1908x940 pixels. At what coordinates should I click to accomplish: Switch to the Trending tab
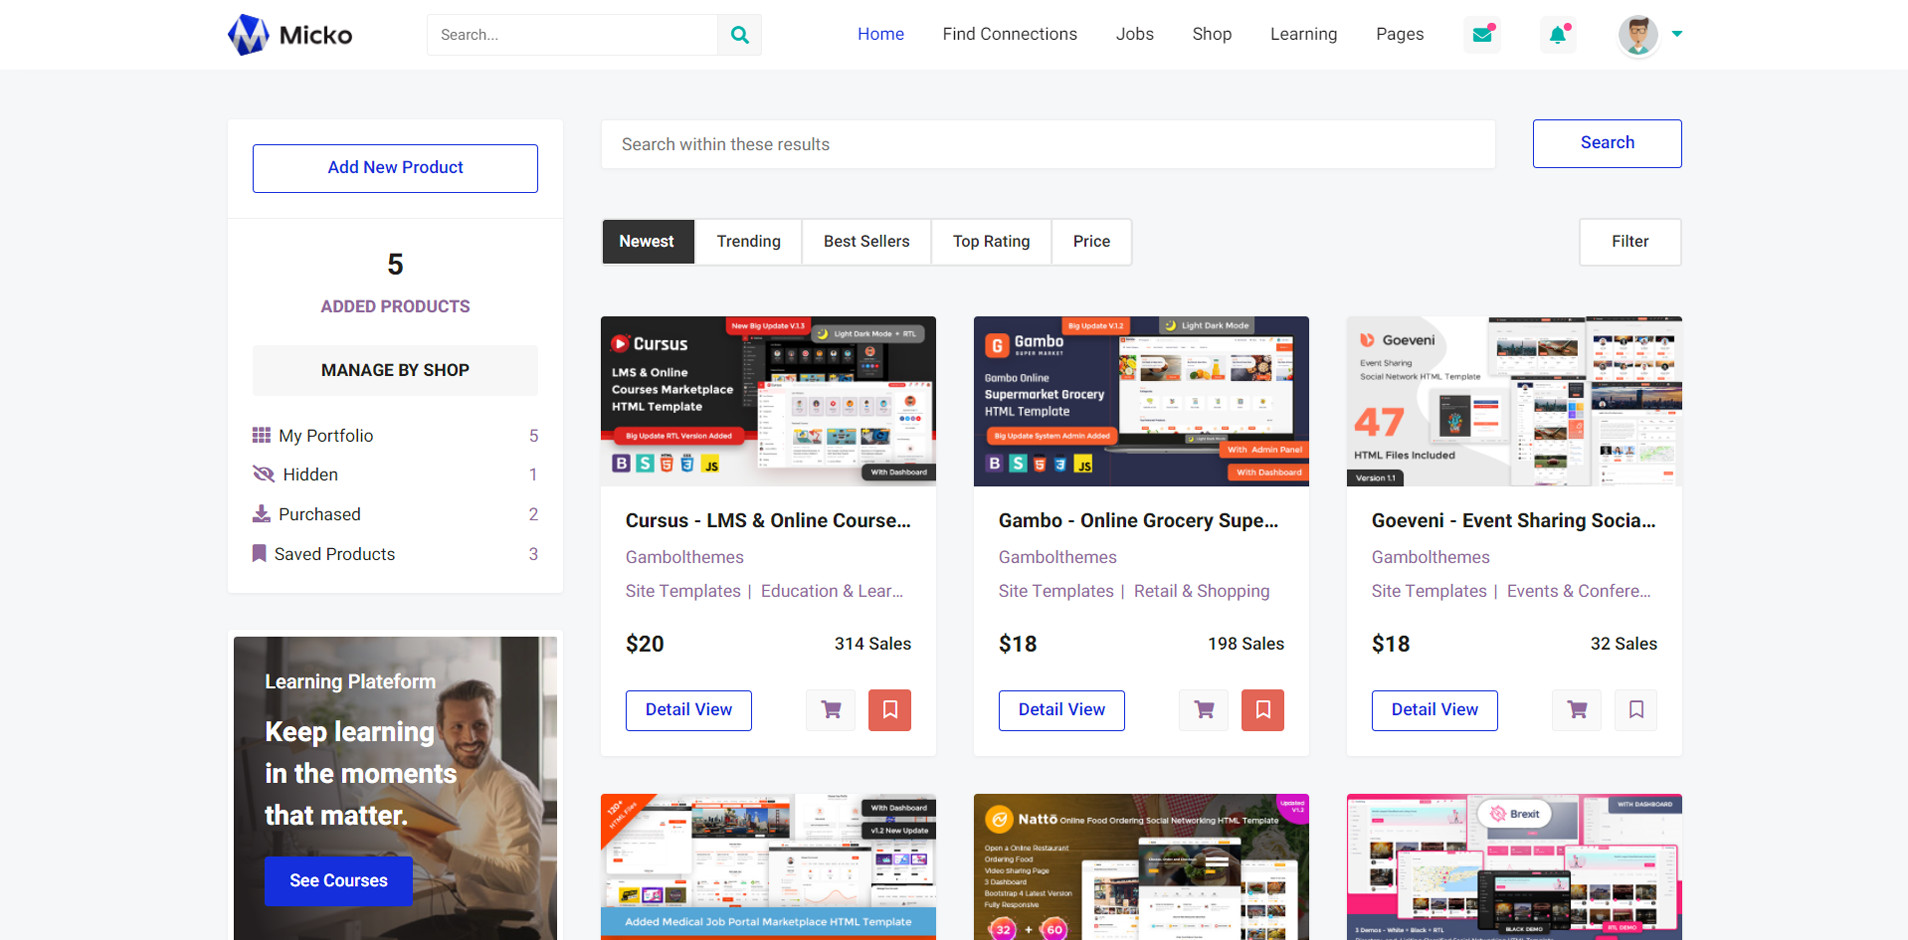coord(748,242)
